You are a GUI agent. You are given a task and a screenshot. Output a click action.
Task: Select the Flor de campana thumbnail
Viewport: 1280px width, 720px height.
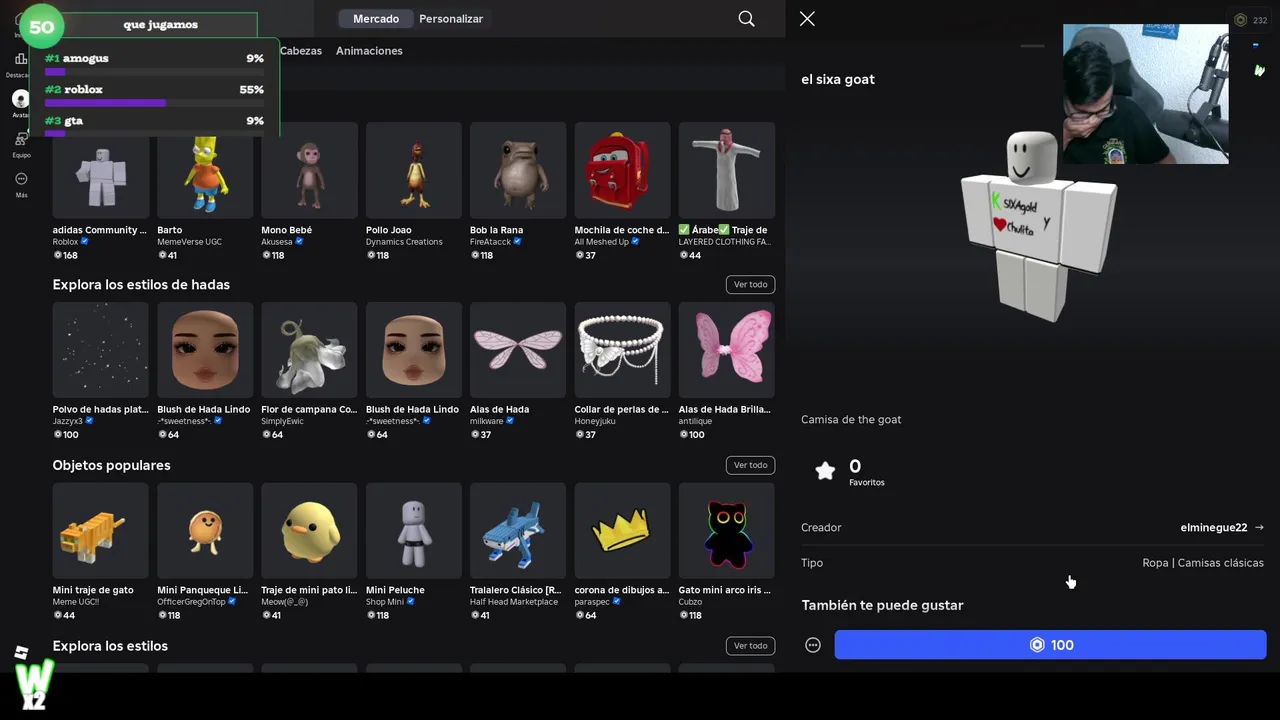click(309, 350)
